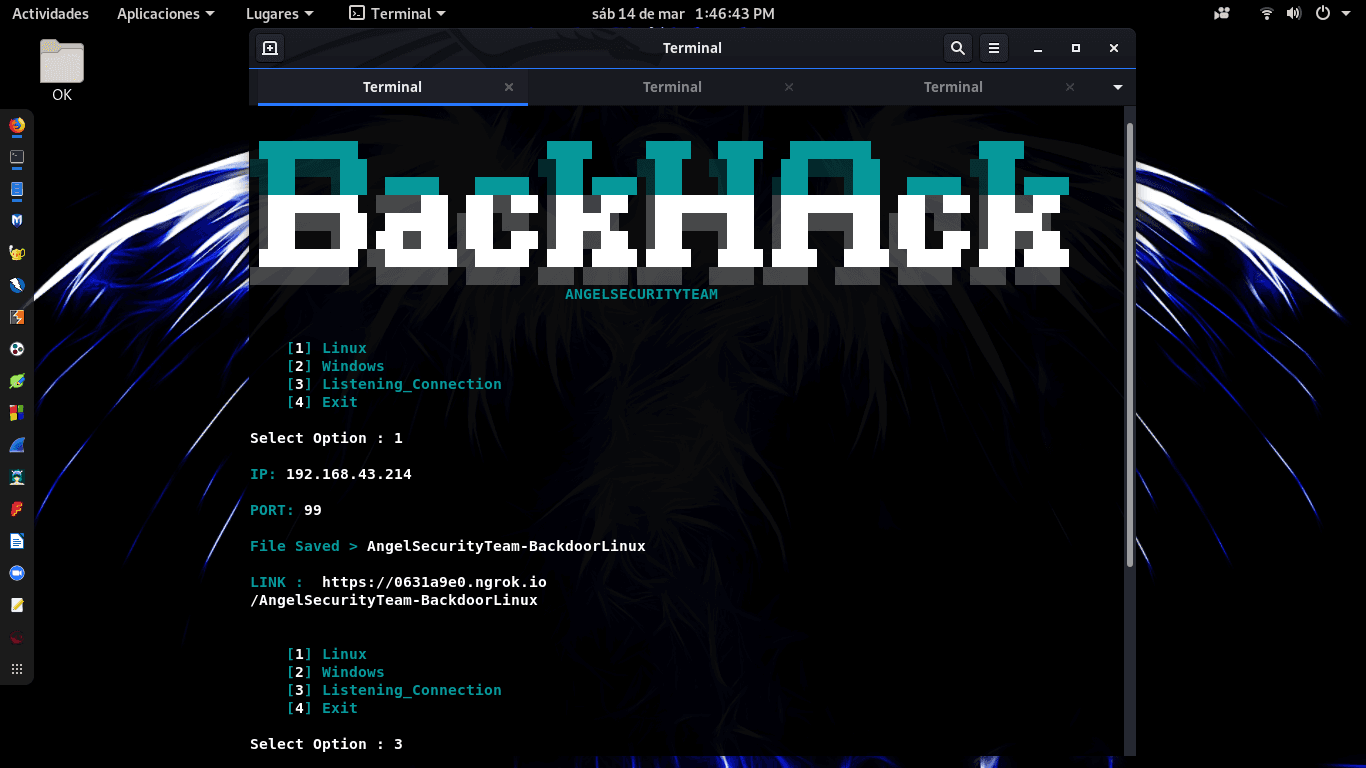Open the Aplicaciones menu
This screenshot has height=768, width=1366.
[165, 13]
